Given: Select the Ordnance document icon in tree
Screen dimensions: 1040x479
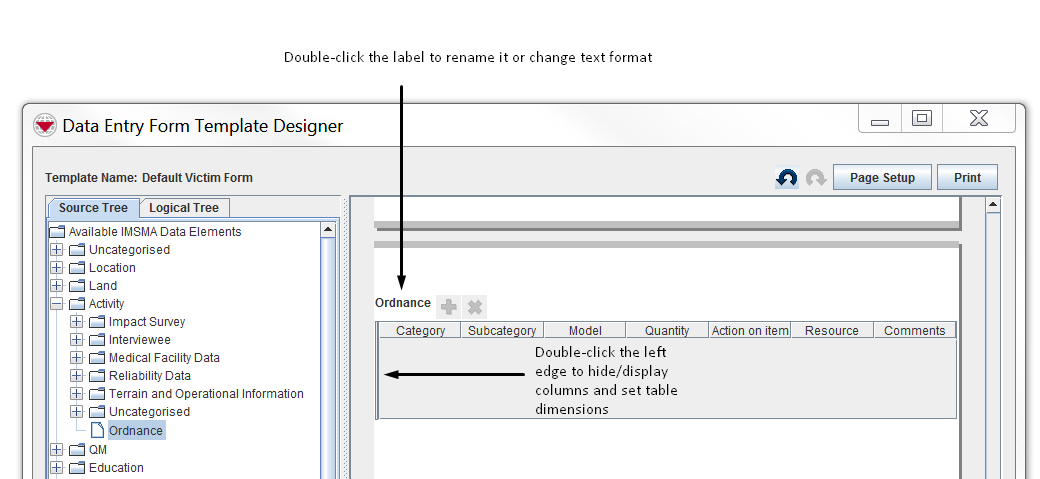Looking at the screenshot, I should [x=97, y=430].
